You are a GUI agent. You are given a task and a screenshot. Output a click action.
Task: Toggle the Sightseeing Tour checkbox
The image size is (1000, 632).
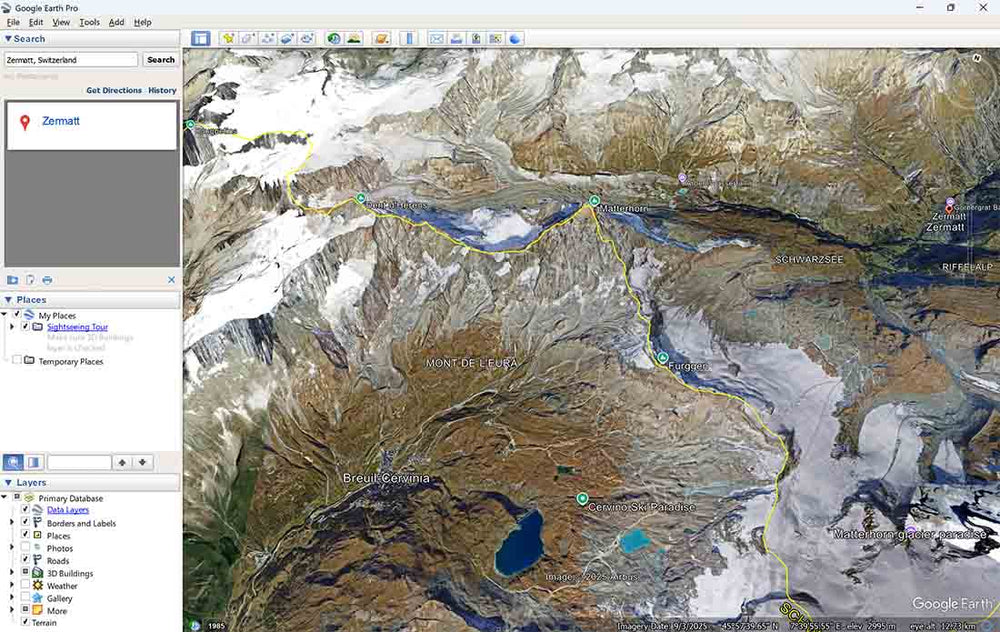pyautogui.click(x=26, y=326)
